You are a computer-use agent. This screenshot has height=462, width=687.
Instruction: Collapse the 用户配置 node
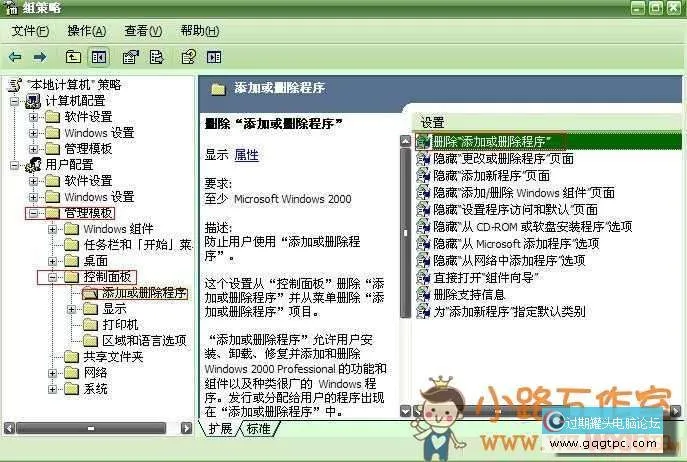coord(14,165)
